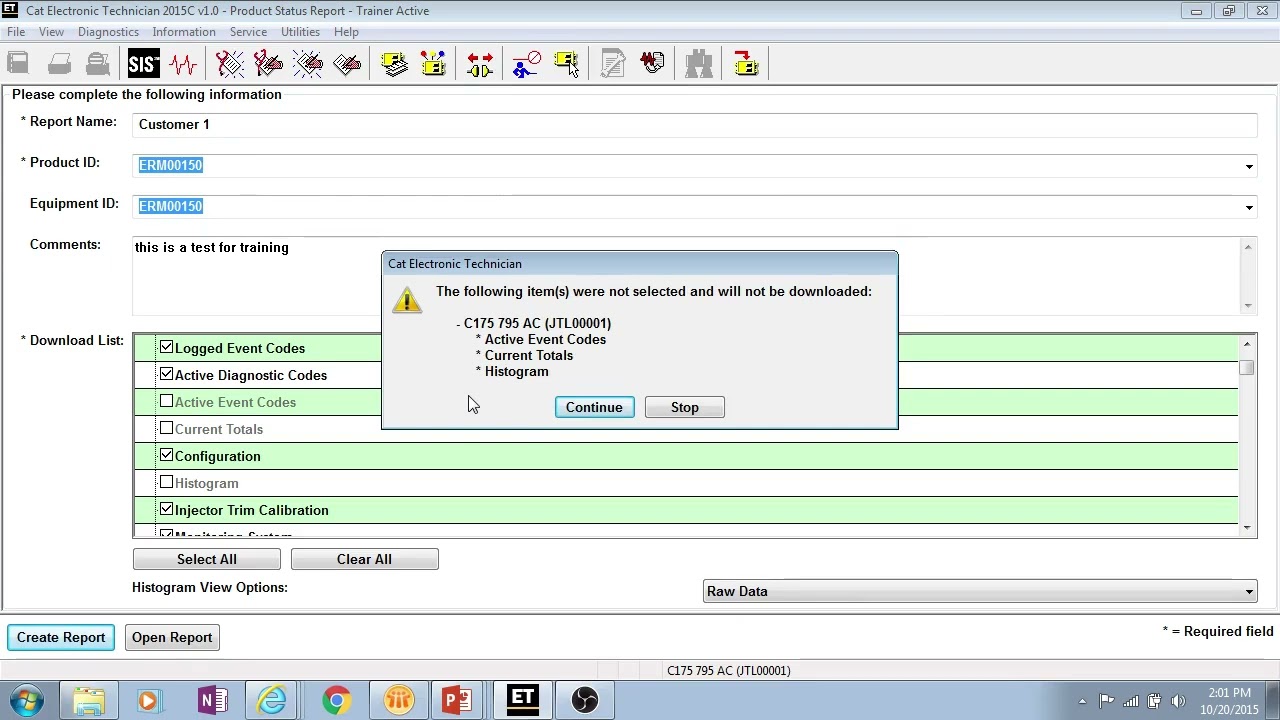1280x720 pixels.
Task: Open the Logged Event Codes toolbar icon
Action: [x=347, y=65]
